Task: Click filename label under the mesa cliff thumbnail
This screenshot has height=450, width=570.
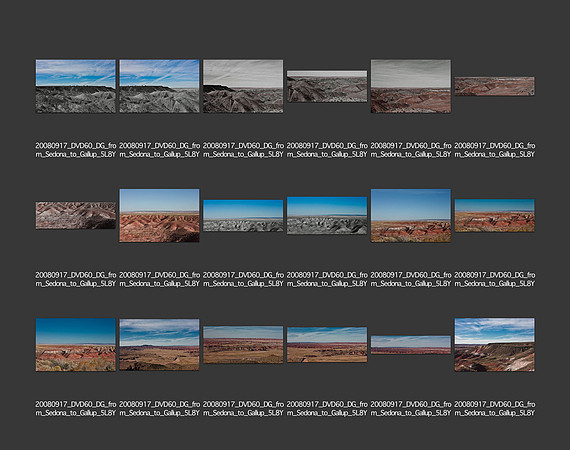Action: pos(494,409)
